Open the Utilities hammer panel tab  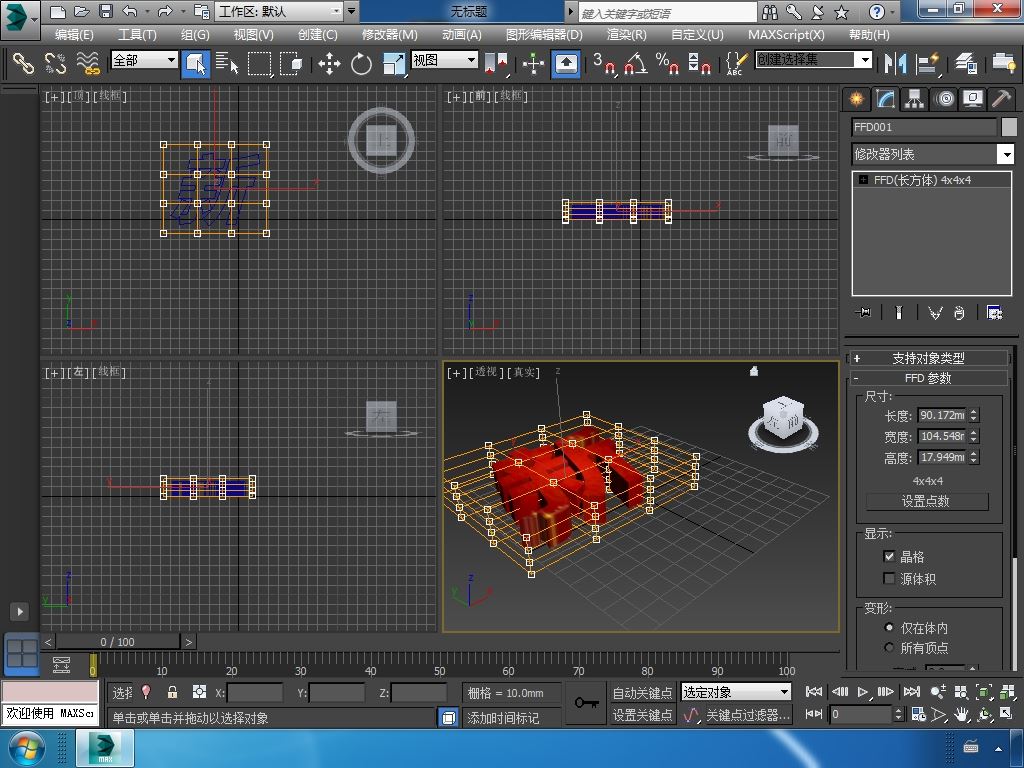(x=1001, y=99)
